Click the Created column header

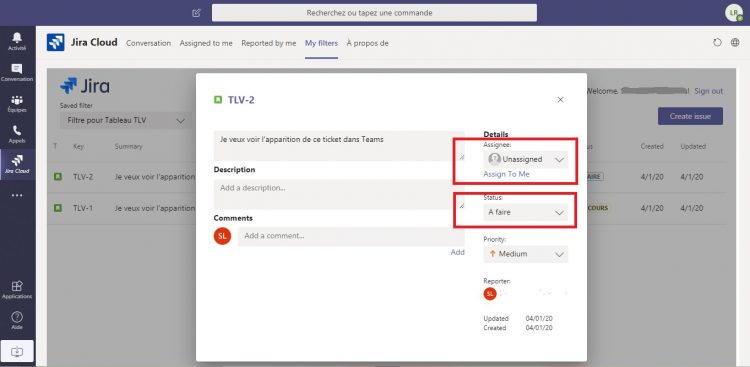652,146
